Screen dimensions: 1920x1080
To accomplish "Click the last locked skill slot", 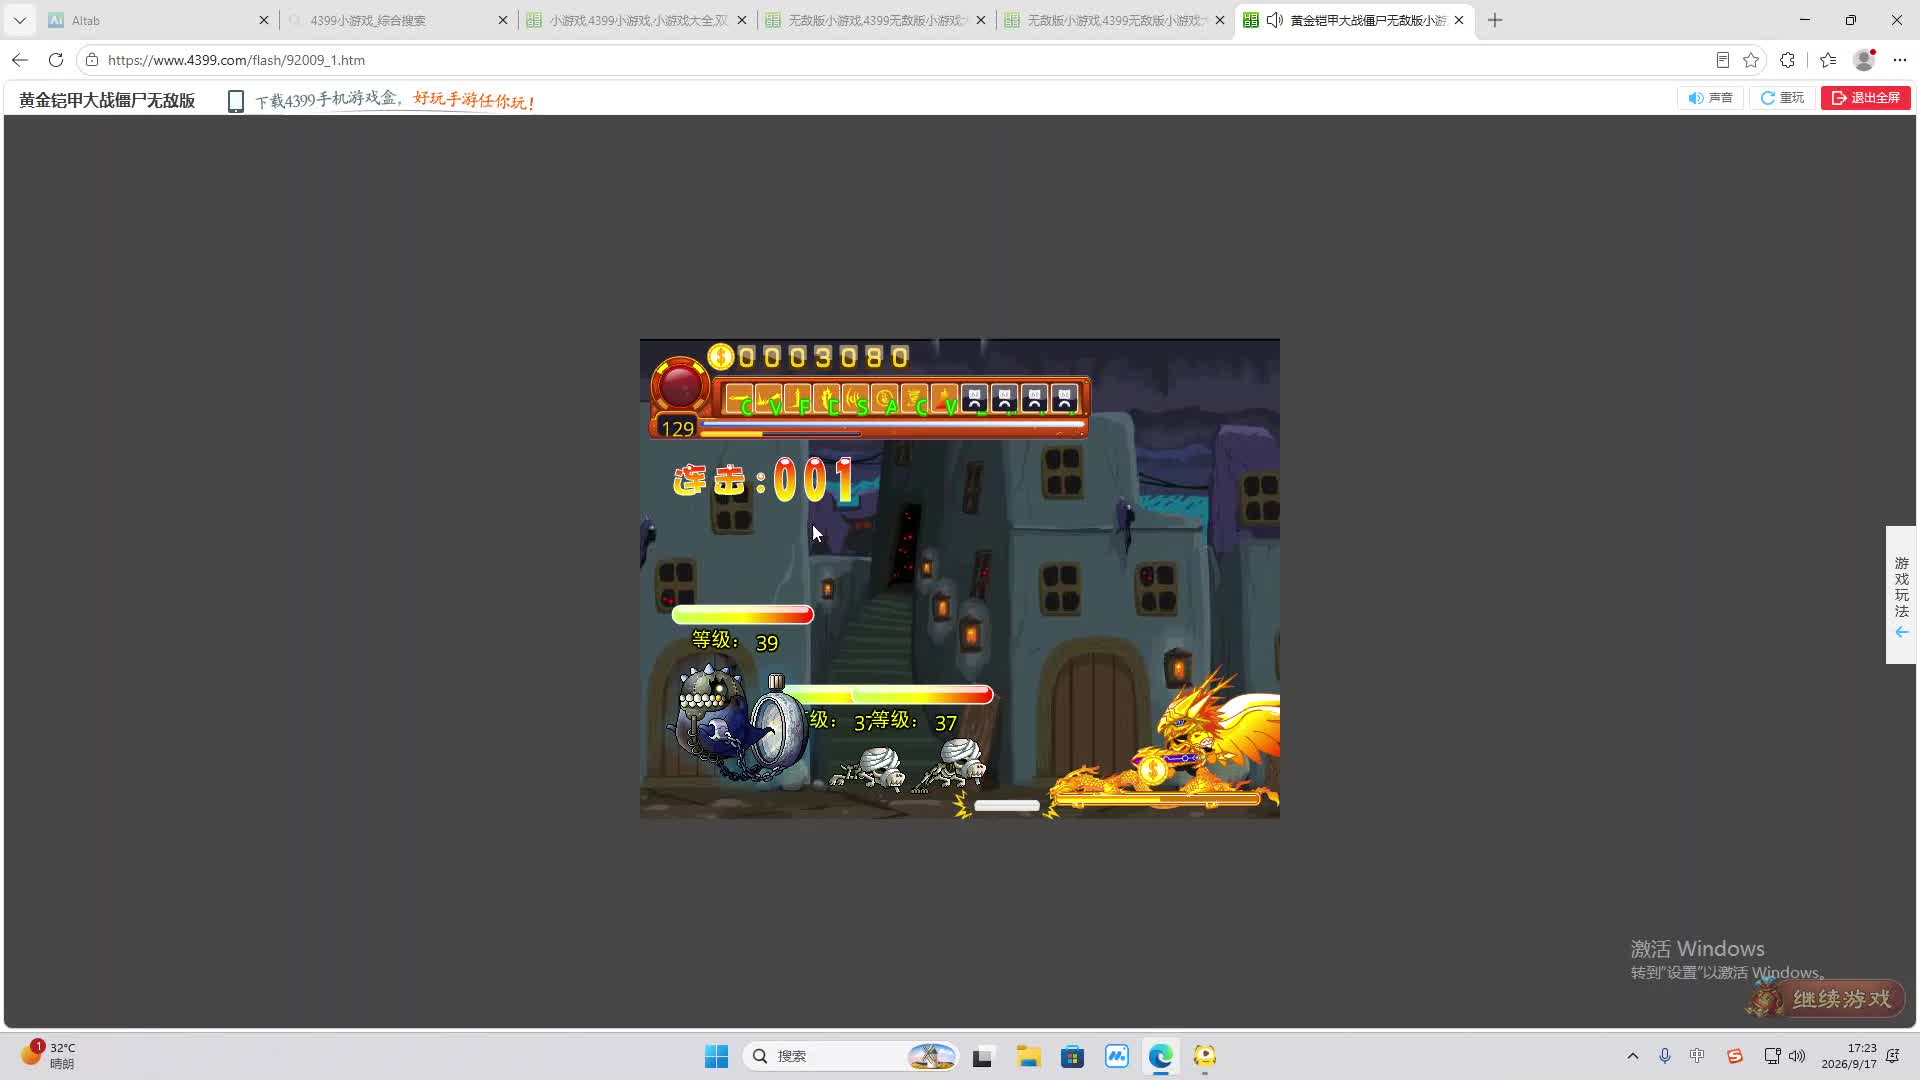I will click(x=1064, y=400).
